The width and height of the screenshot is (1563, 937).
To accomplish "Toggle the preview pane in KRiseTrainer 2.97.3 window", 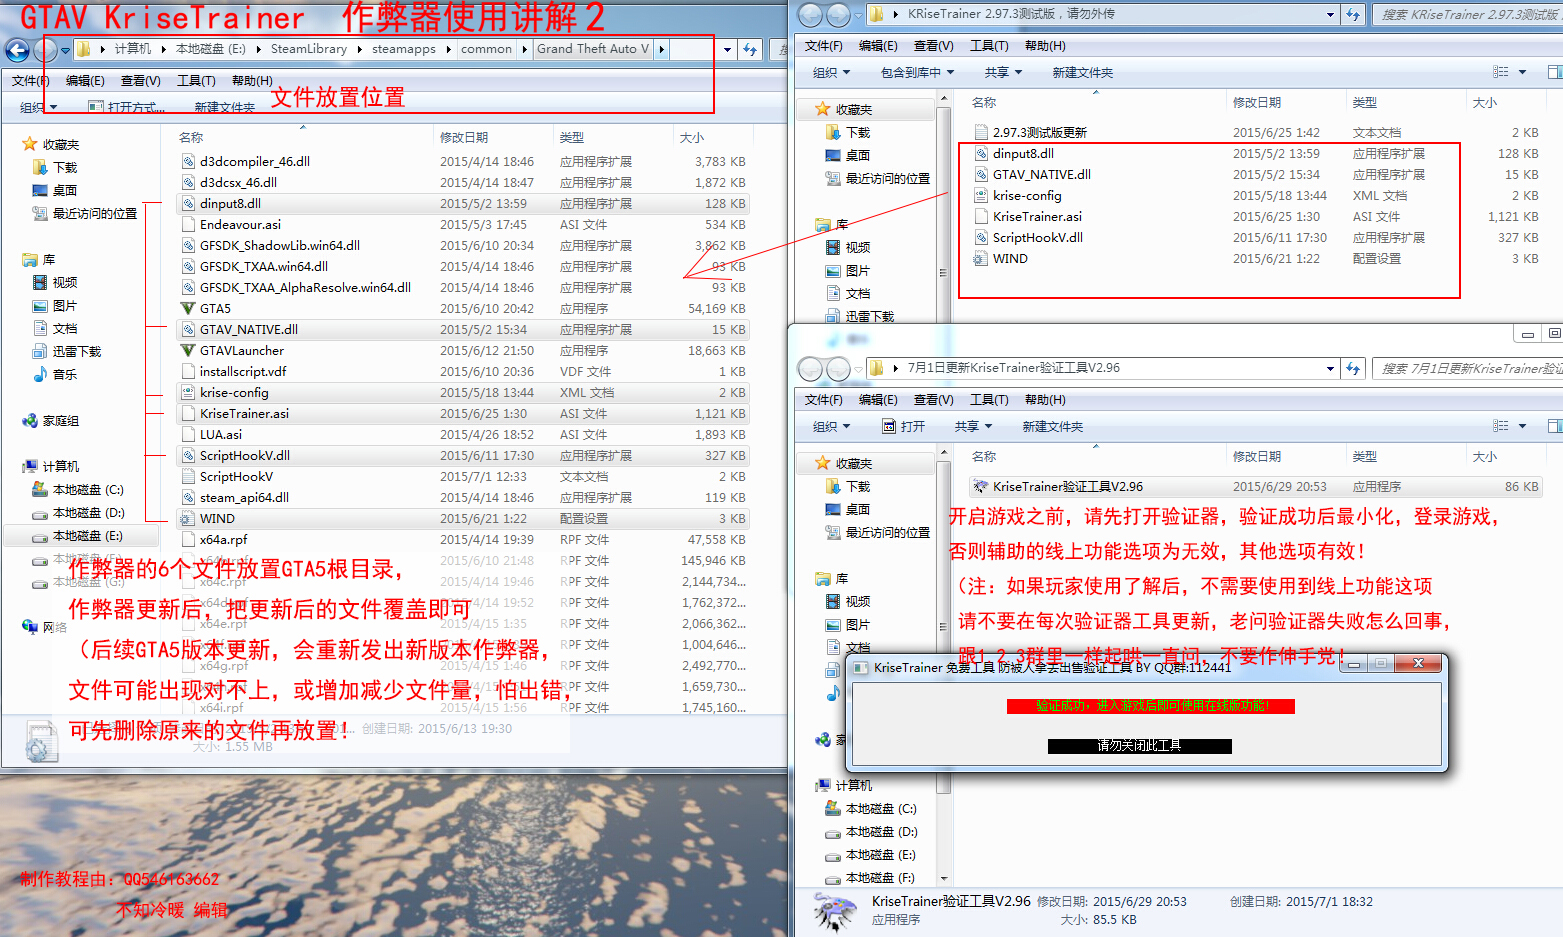I will [x=1554, y=72].
